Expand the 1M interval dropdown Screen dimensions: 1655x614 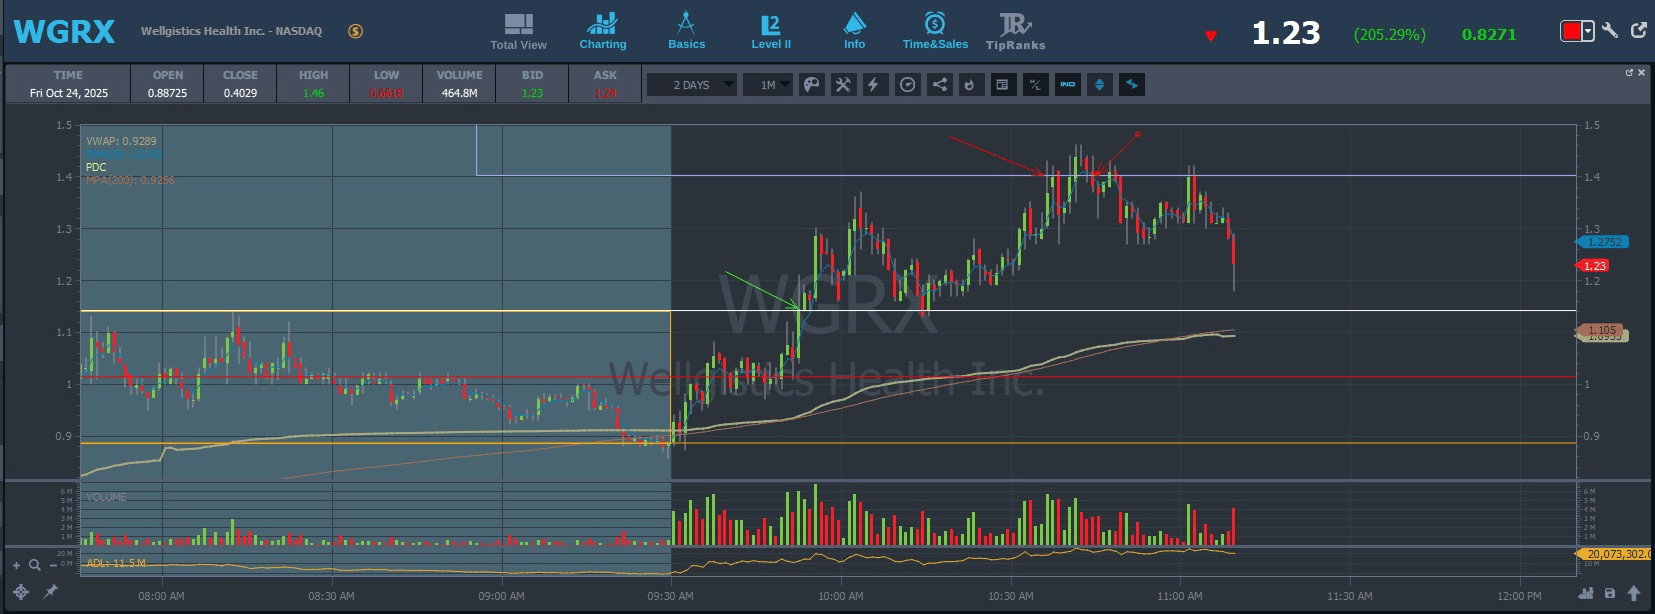[768, 85]
